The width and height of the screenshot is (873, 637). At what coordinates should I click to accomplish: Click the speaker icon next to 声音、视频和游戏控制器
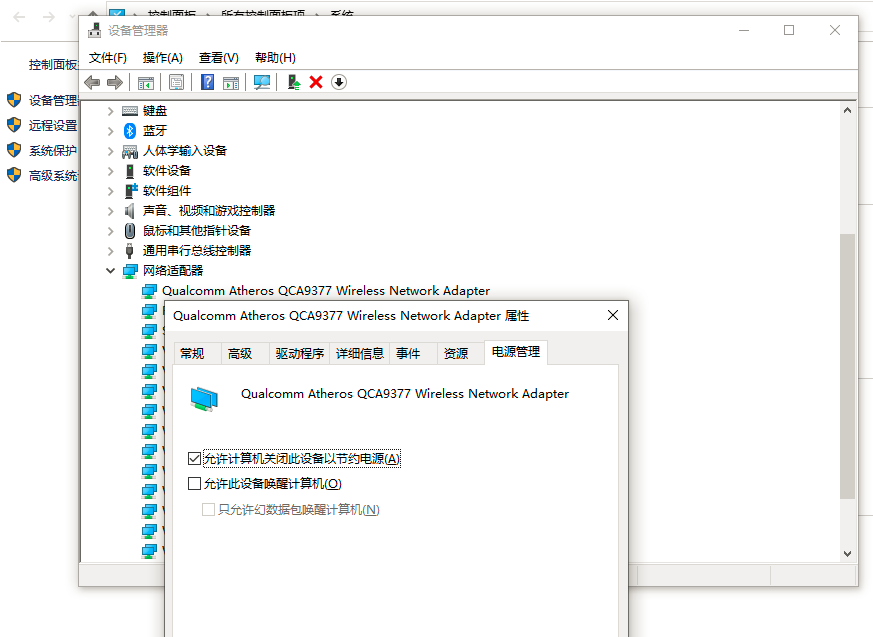click(x=130, y=210)
